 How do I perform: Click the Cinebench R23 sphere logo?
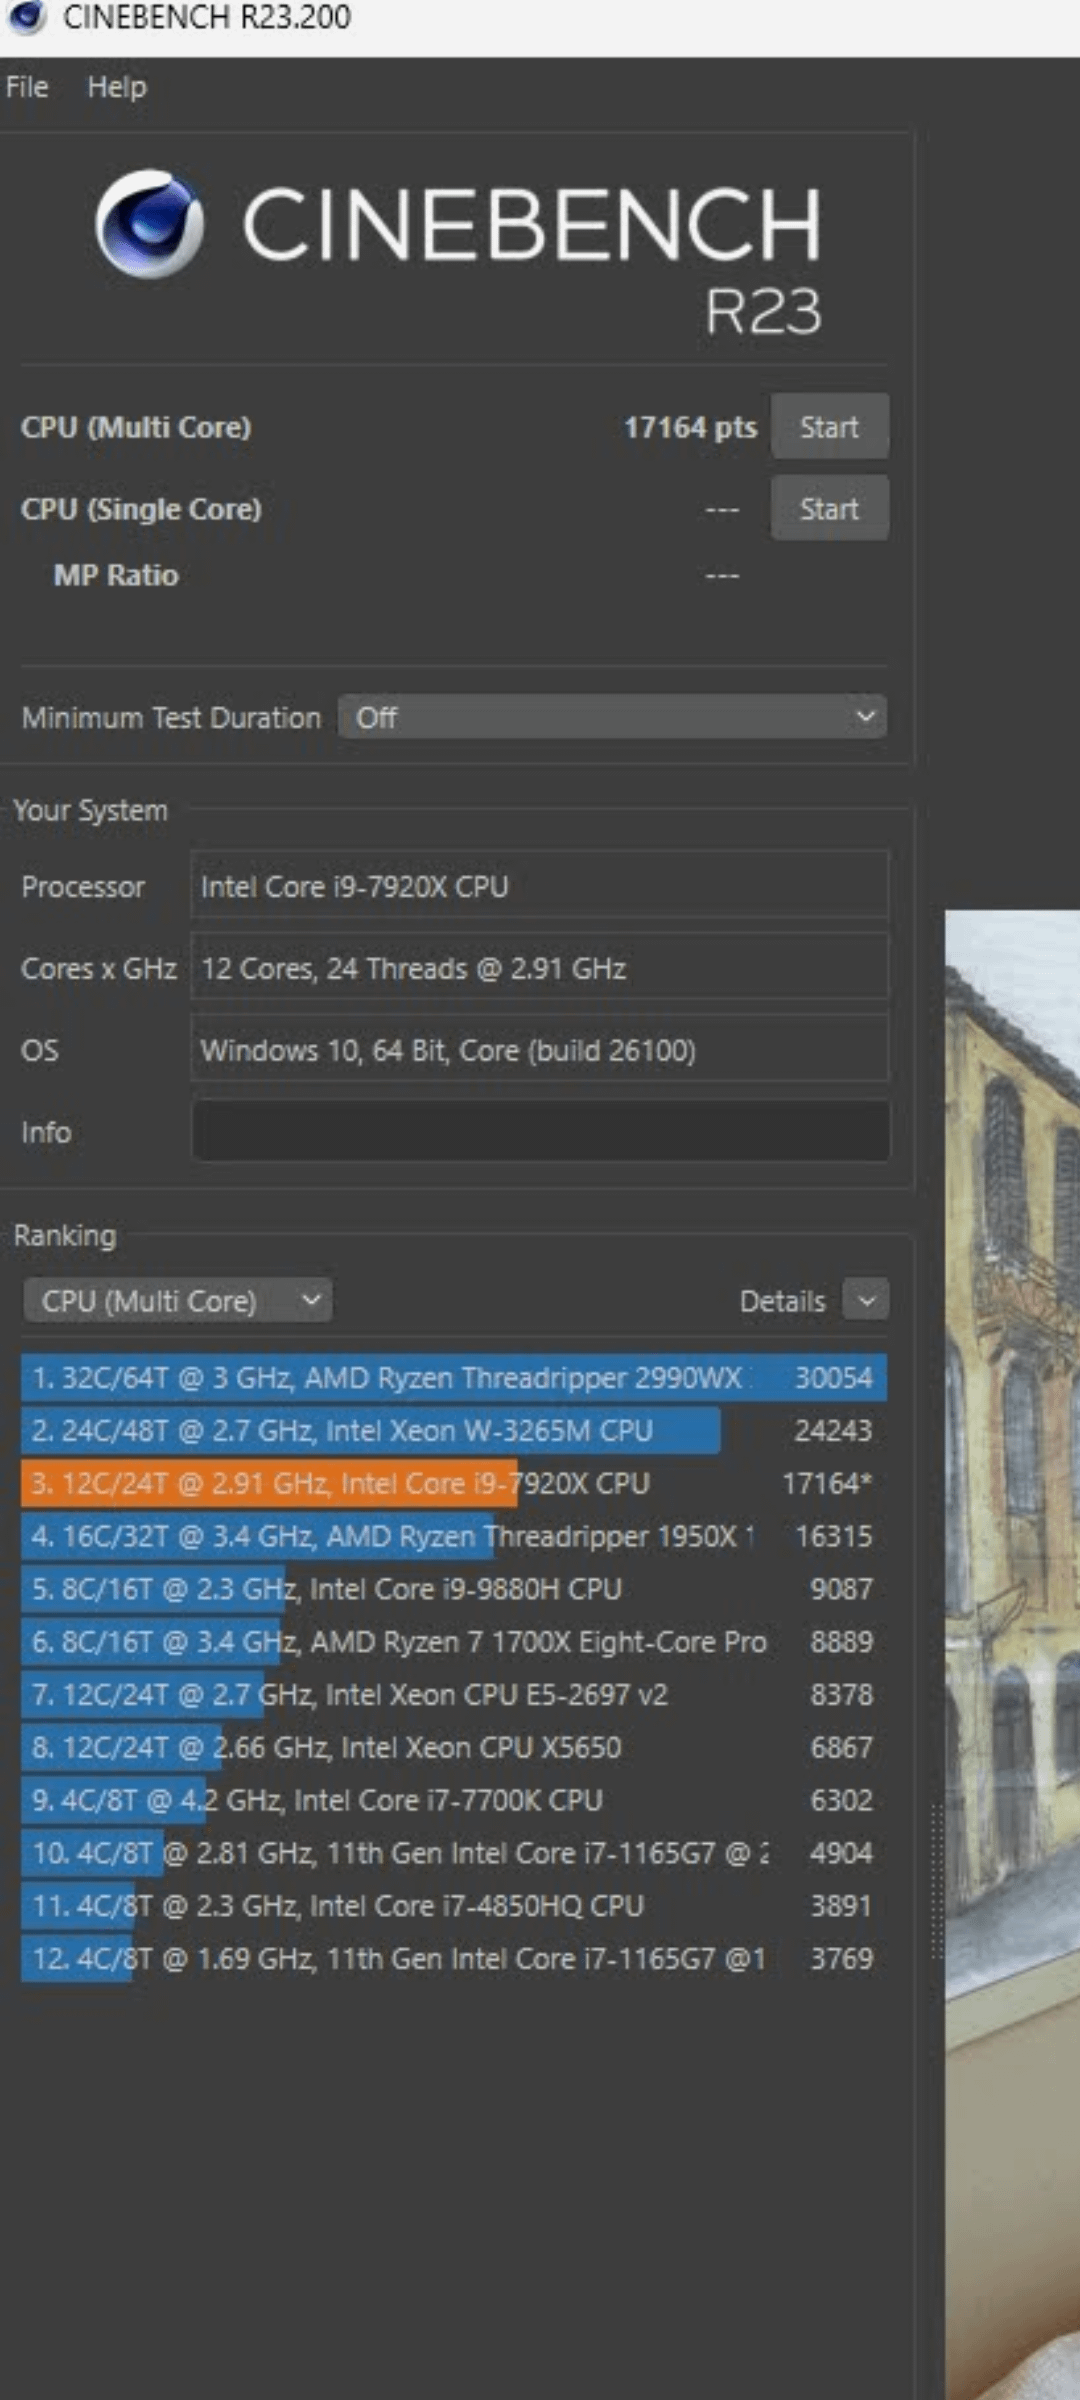[x=149, y=223]
